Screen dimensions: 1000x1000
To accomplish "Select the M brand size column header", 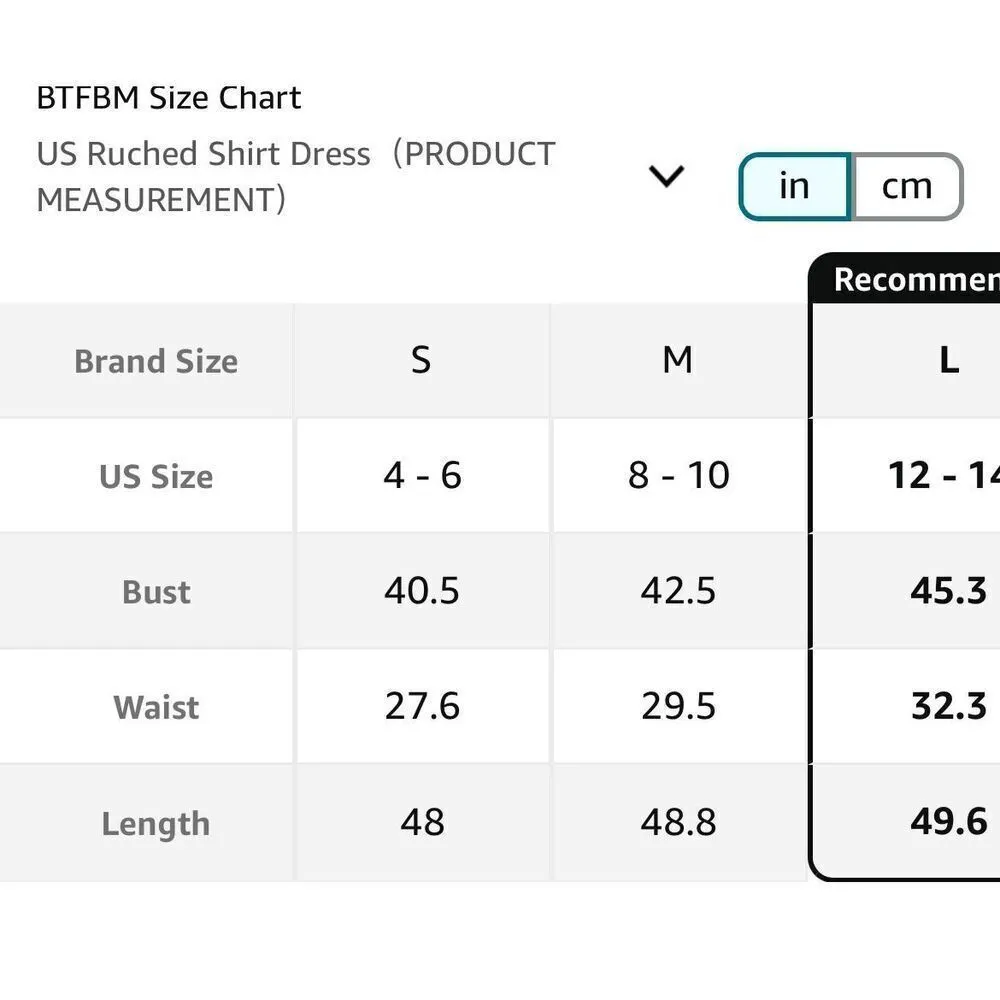I will (678, 360).
